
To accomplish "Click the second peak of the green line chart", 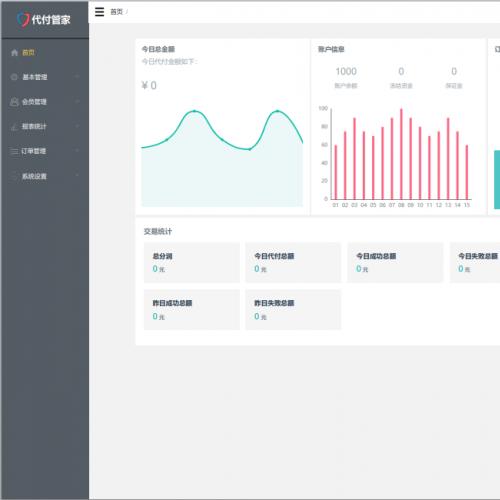I will [277, 111].
